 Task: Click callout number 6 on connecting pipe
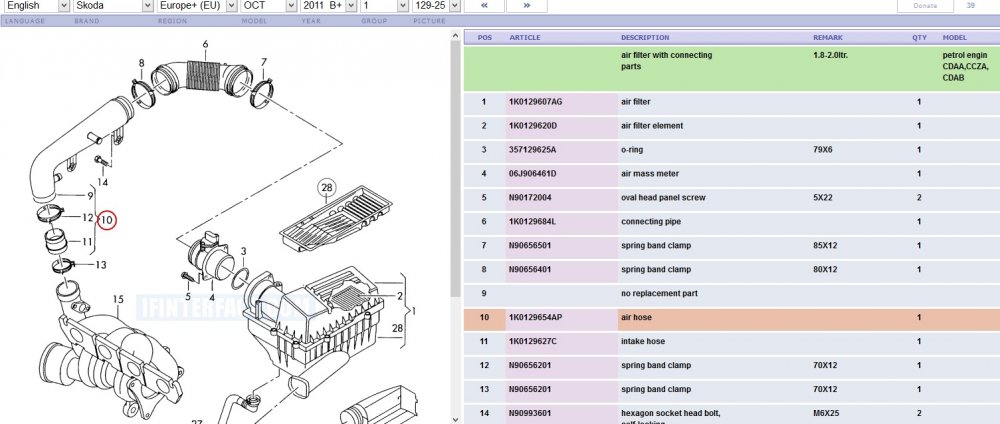point(205,44)
